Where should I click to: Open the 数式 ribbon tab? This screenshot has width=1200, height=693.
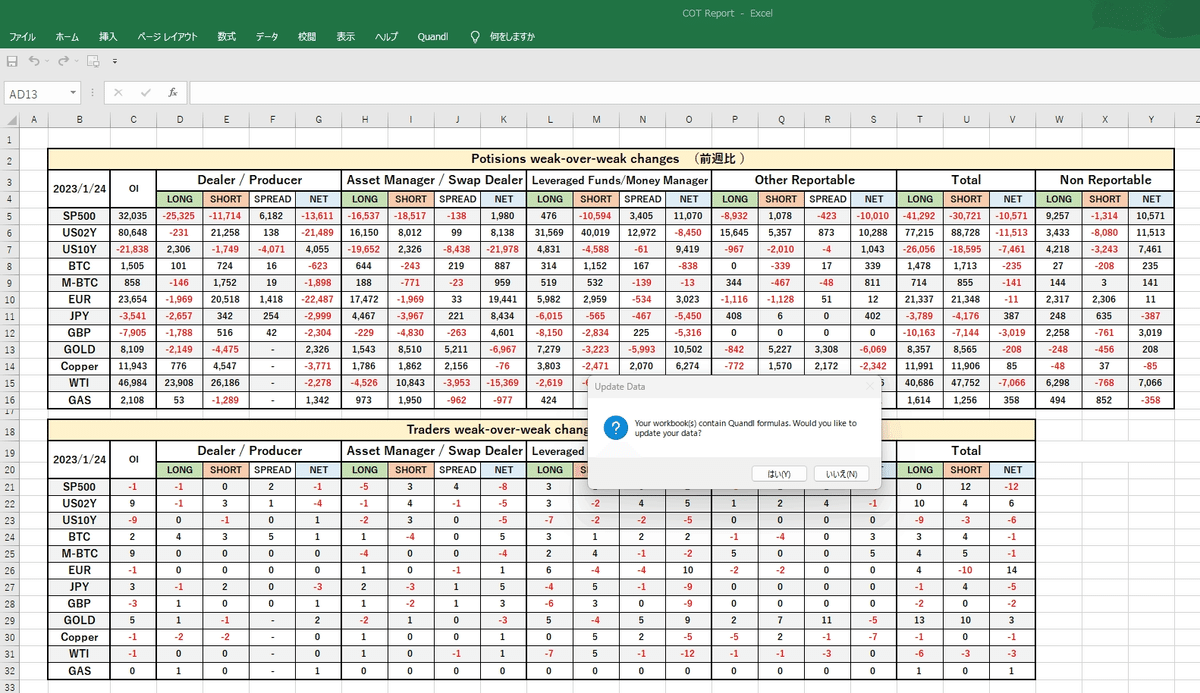[x=227, y=36]
